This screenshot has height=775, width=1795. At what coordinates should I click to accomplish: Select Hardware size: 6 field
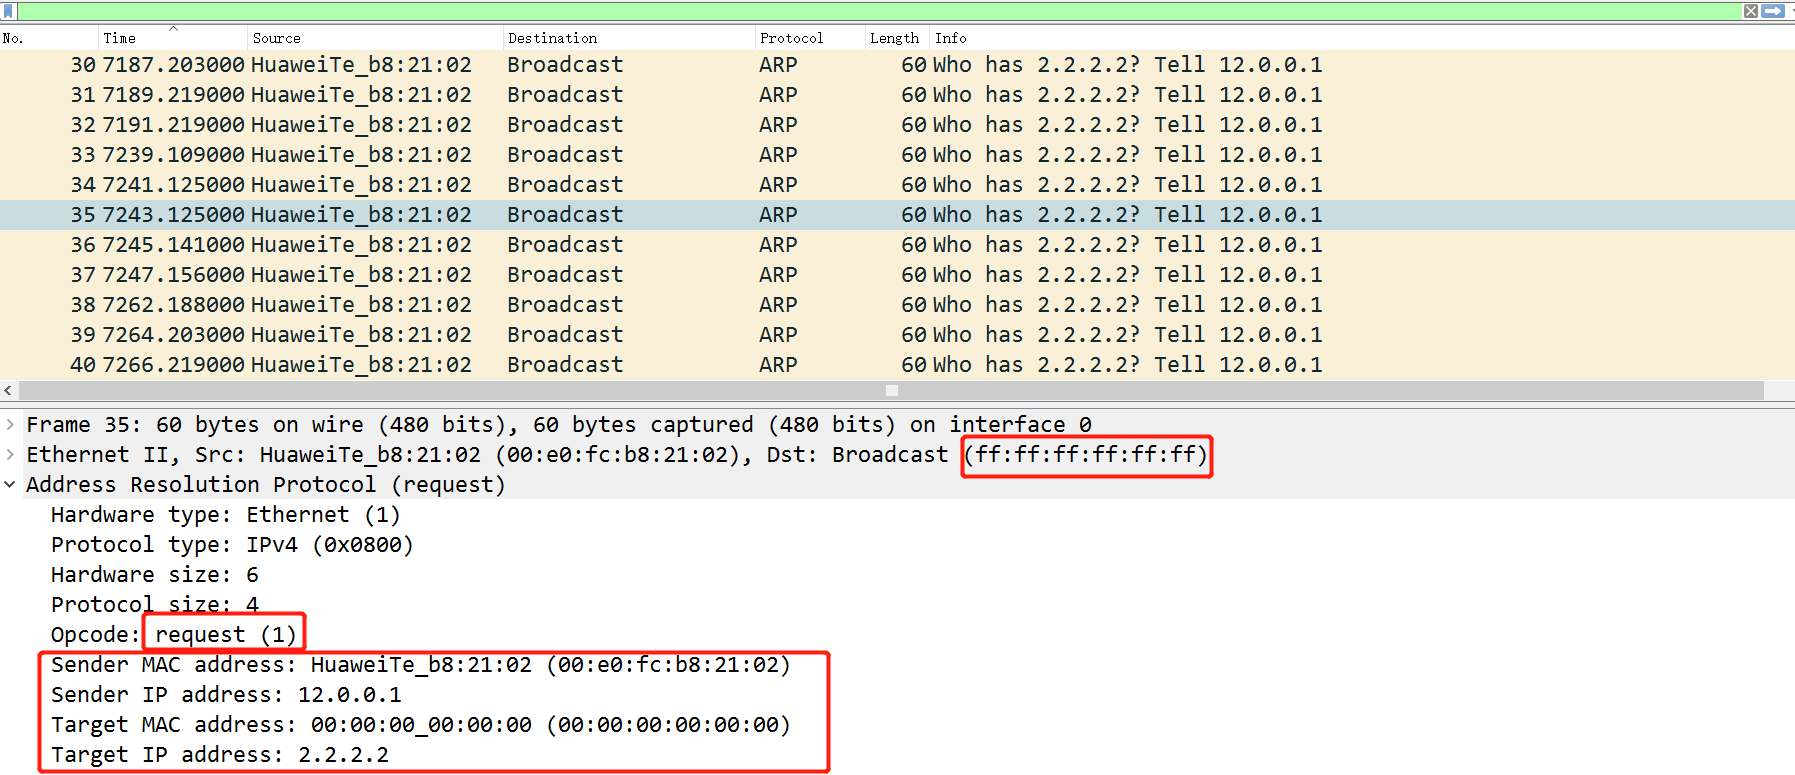coord(155,575)
